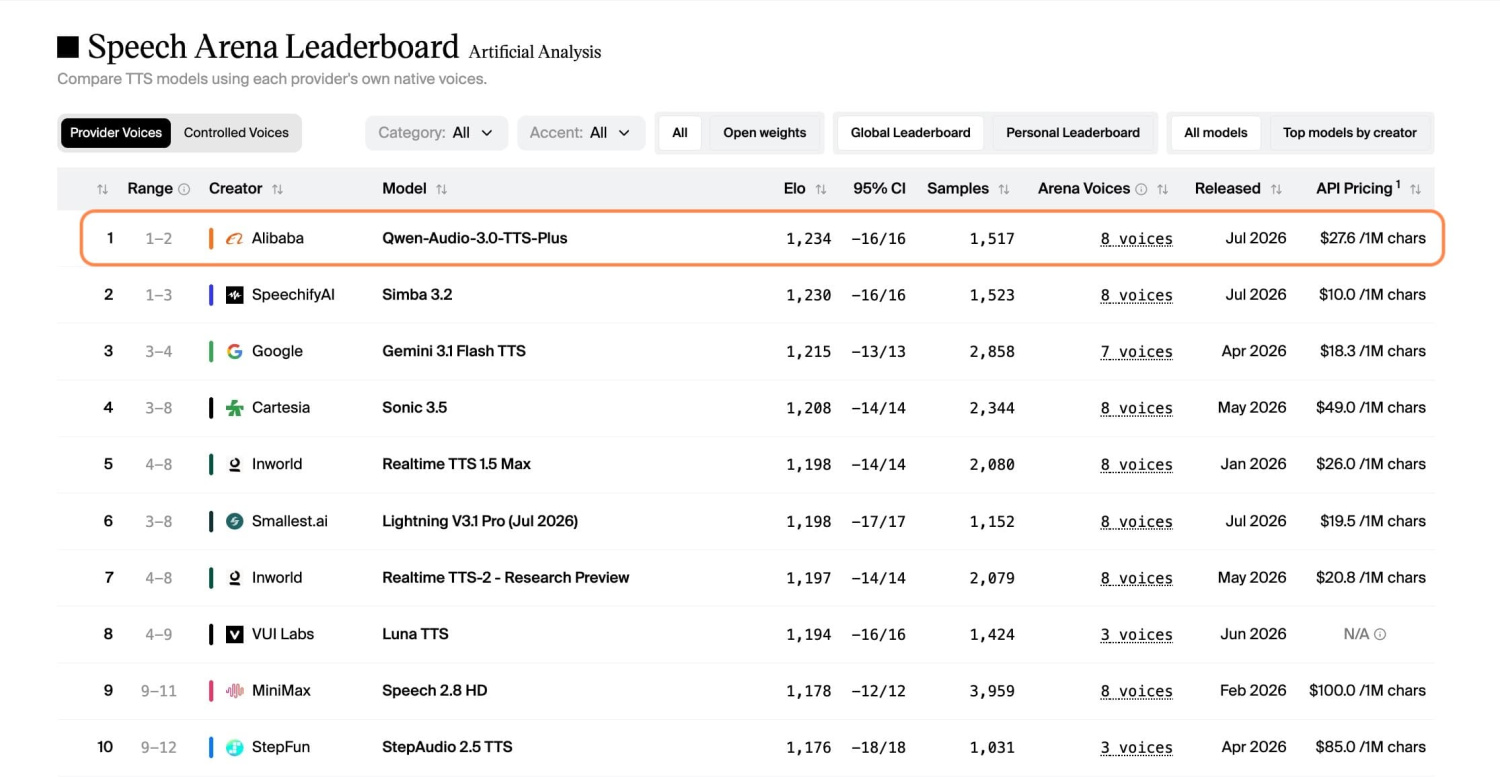
Task: Click the VUI Labs logo icon
Action: tap(235, 634)
